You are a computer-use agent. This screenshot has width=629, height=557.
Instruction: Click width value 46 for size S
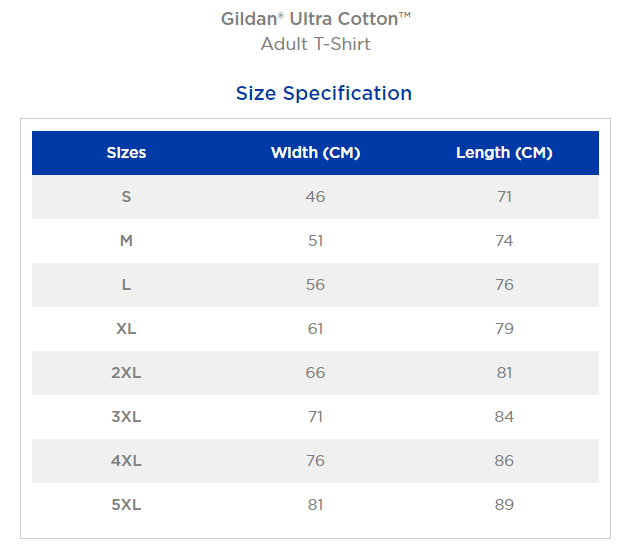[315, 197]
